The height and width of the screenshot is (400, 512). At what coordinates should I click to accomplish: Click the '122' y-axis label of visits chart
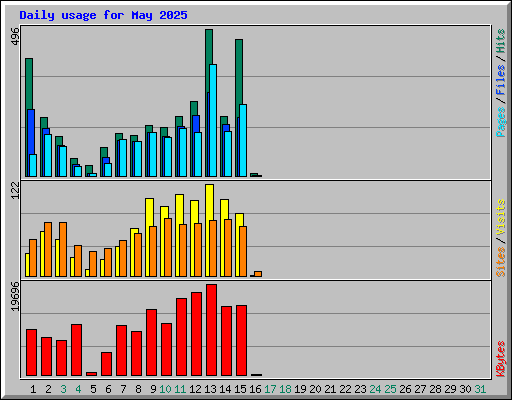[15, 191]
